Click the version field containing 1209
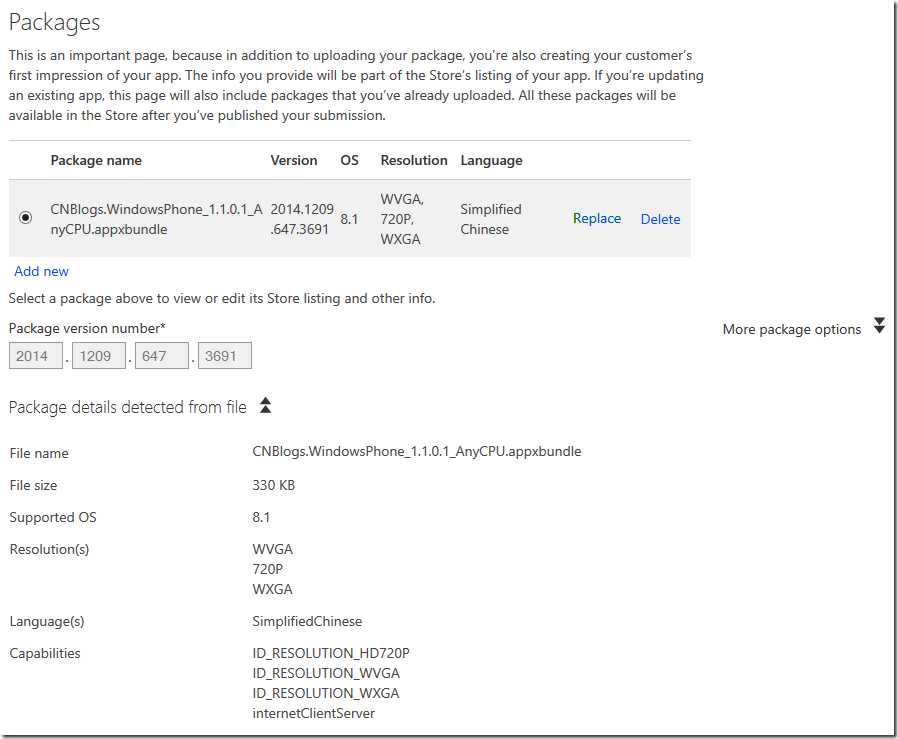 click(98, 356)
